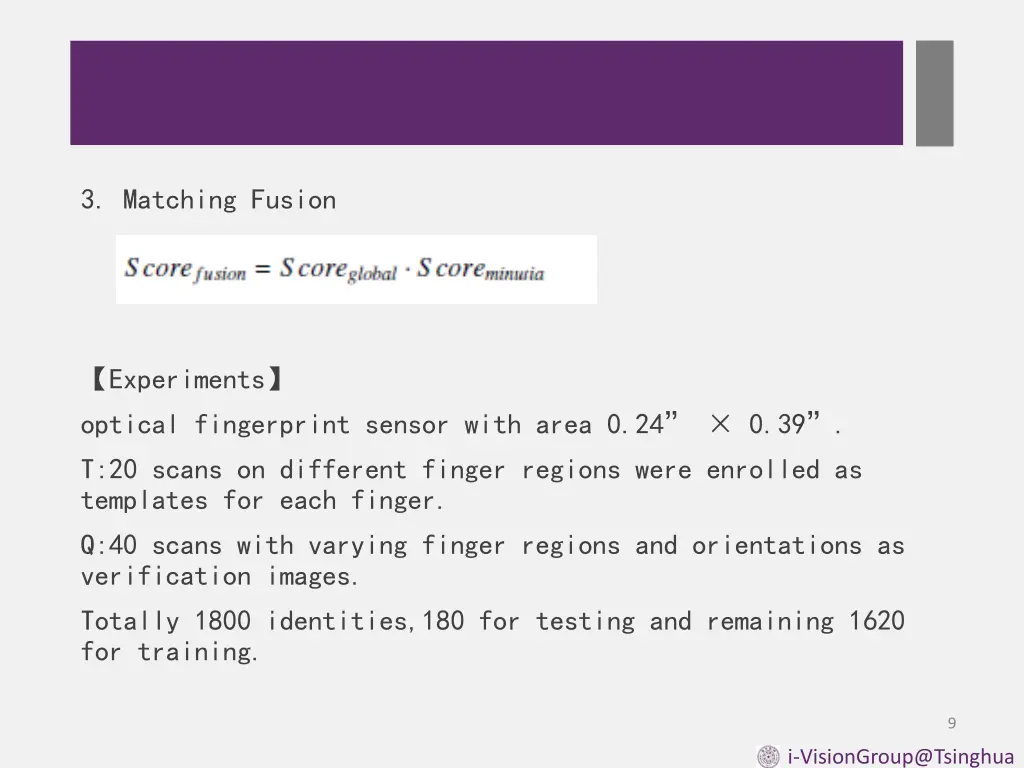Select the gray accent bar beside title
Screen dimensions: 1024x768
pyautogui.click(x=935, y=93)
